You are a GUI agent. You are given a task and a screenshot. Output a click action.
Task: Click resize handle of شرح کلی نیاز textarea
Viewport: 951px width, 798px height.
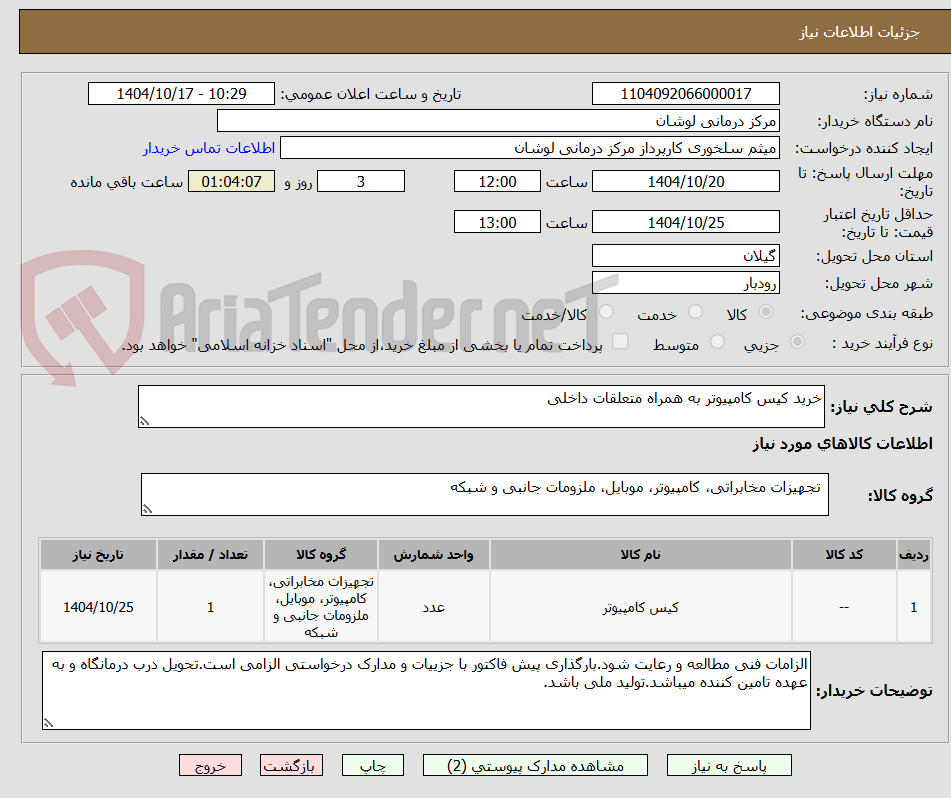tap(144, 421)
